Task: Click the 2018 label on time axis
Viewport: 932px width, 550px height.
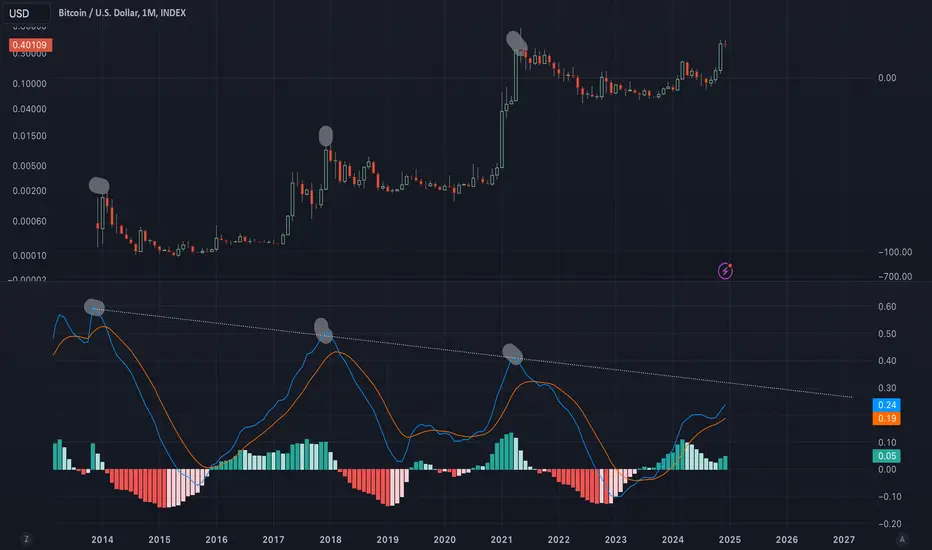Action: point(330,539)
